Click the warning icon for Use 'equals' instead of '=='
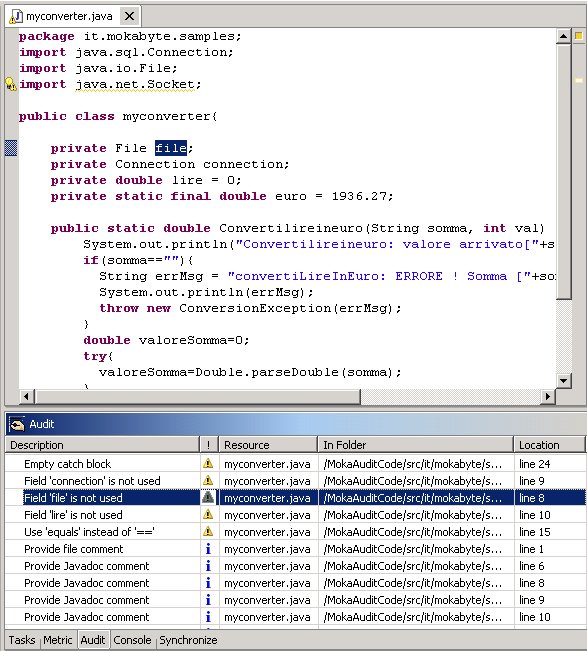 pyautogui.click(x=208, y=531)
